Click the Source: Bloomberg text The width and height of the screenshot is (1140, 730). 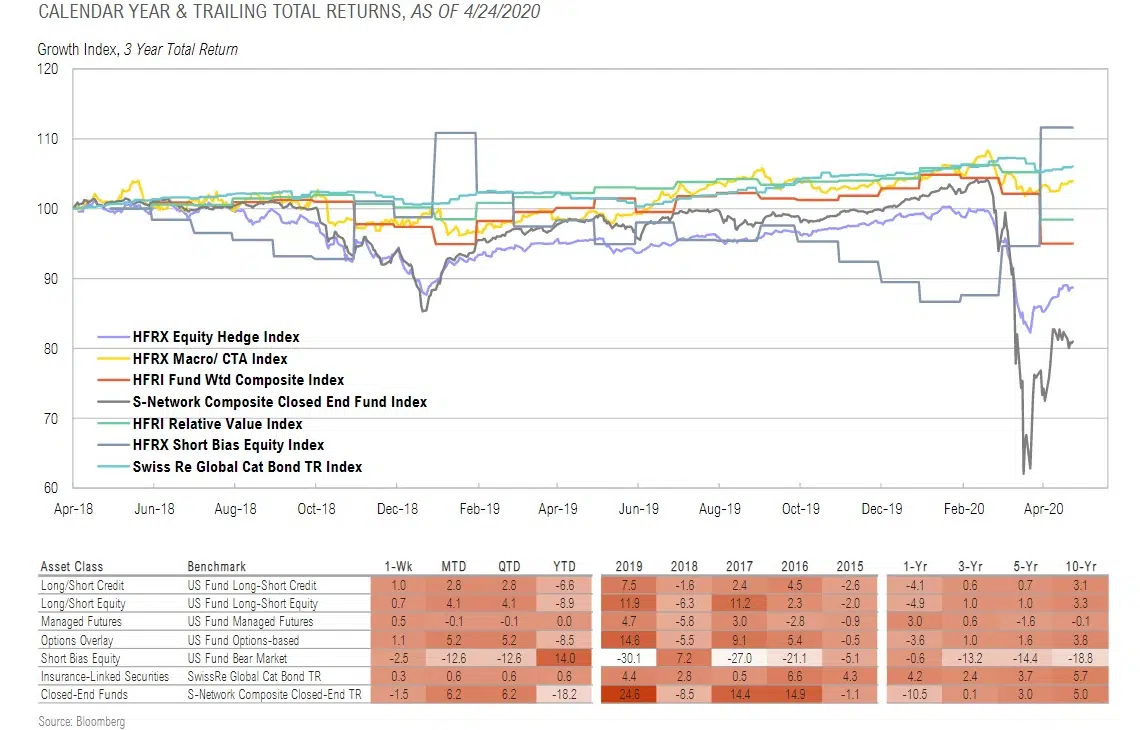coord(83,719)
